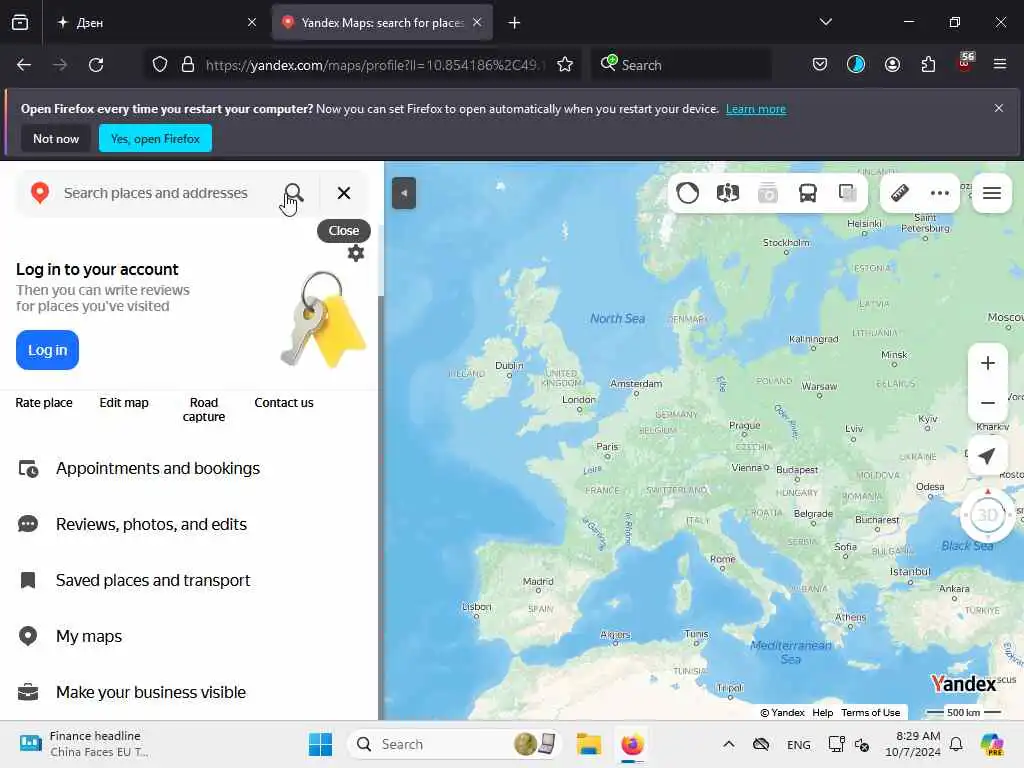This screenshot has width=1024, height=768.
Task: Focus the Firefox Search box
Action: coord(682,65)
